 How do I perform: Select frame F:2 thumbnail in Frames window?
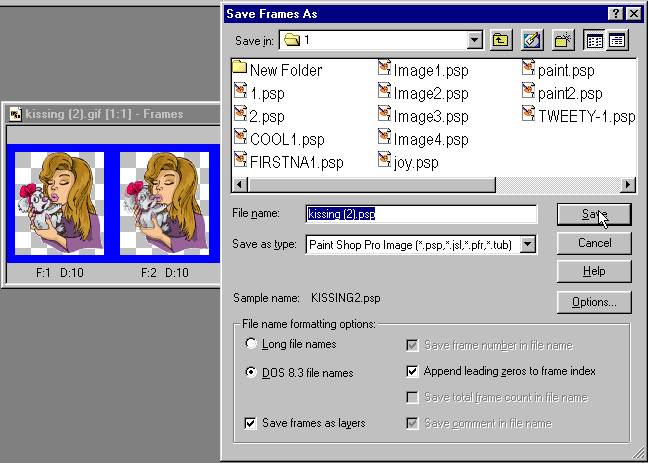(164, 203)
